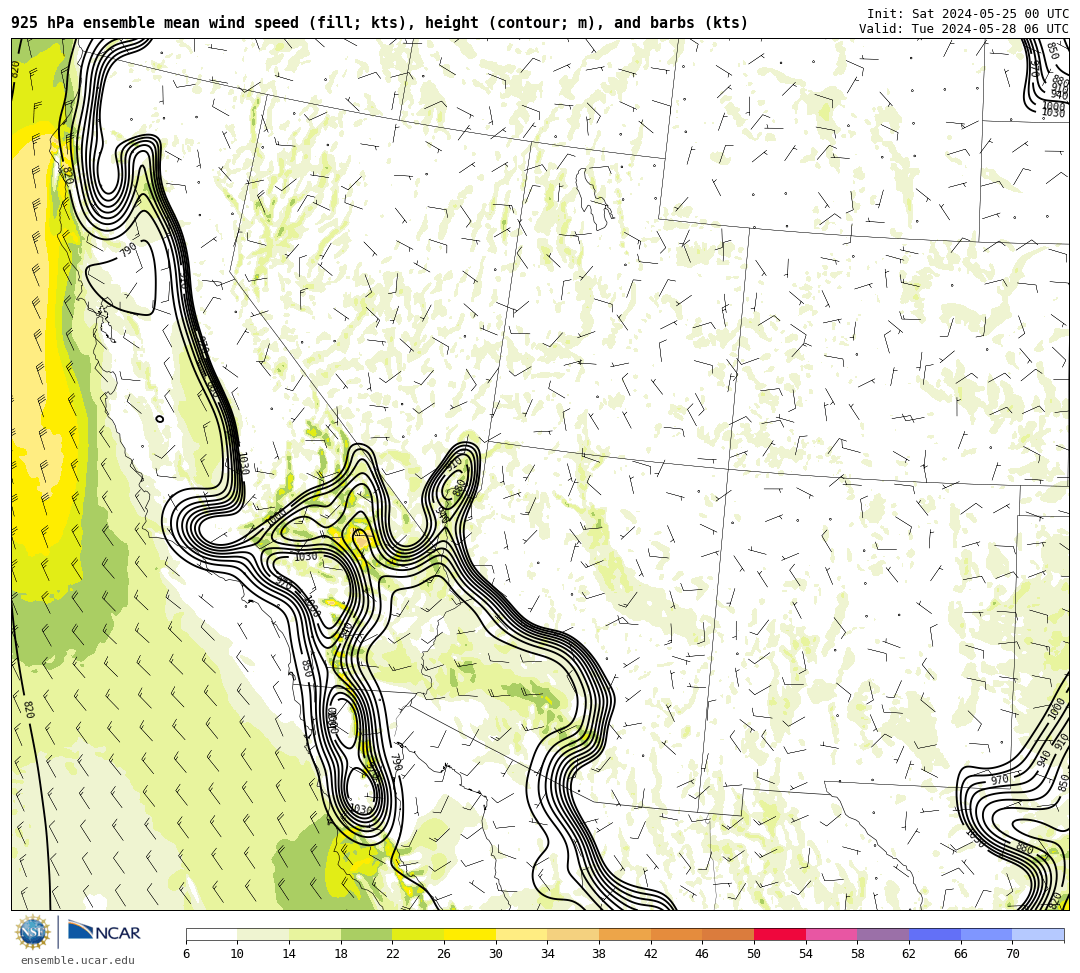The height and width of the screenshot is (973, 1080).
Task: Click the colorbar tick label 66
Action: (961, 954)
